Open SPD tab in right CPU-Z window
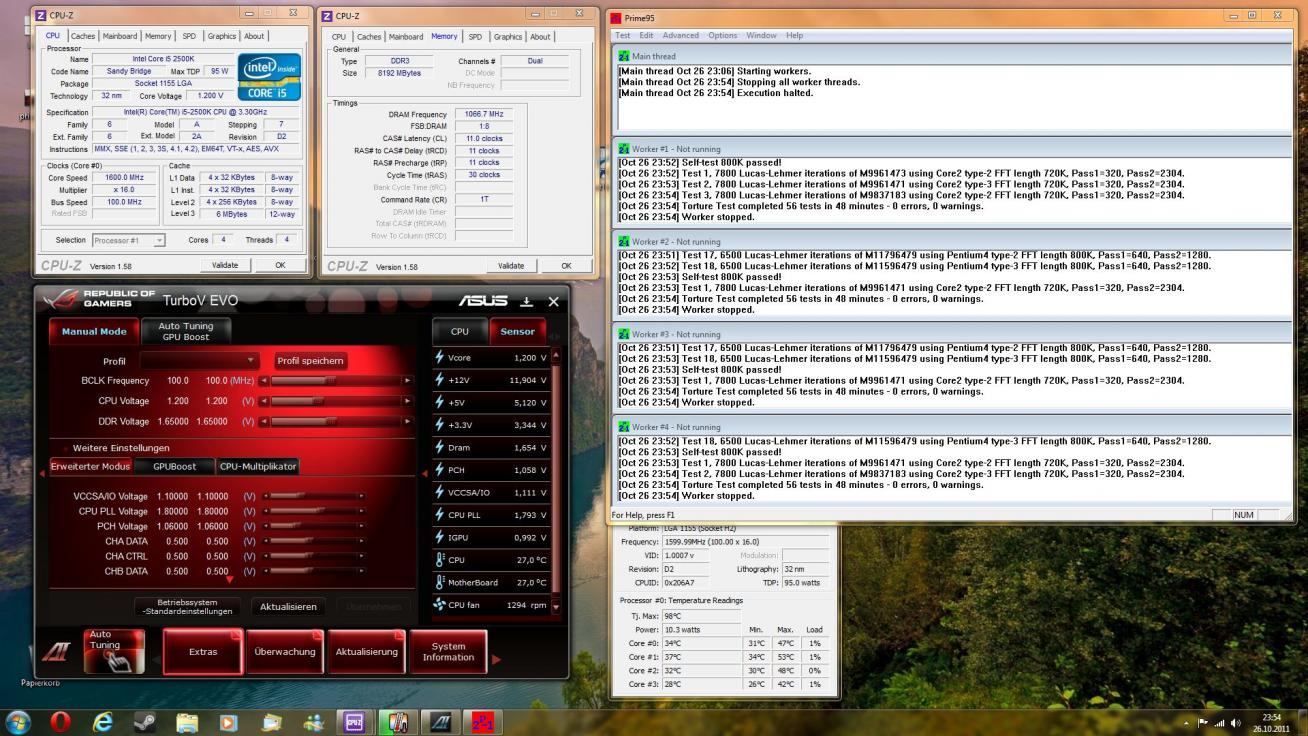1308x736 pixels. pyautogui.click(x=475, y=37)
